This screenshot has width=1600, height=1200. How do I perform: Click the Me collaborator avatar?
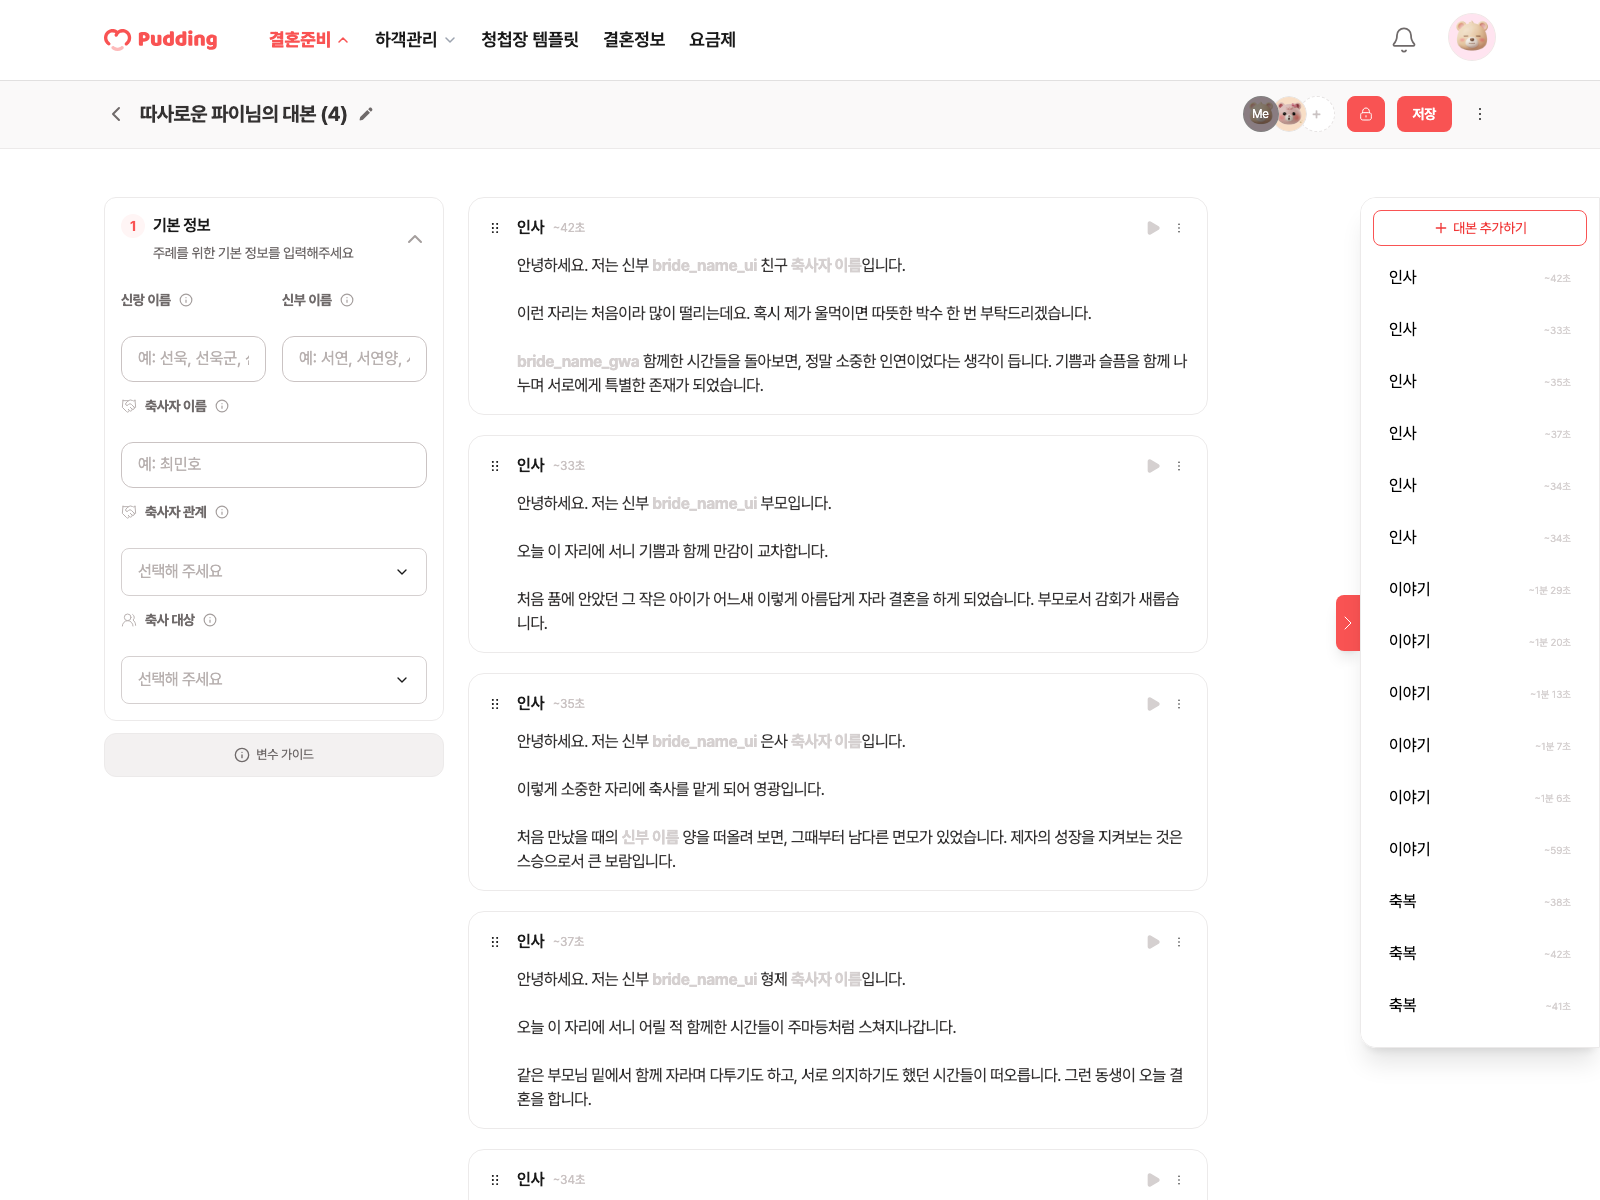click(1260, 114)
